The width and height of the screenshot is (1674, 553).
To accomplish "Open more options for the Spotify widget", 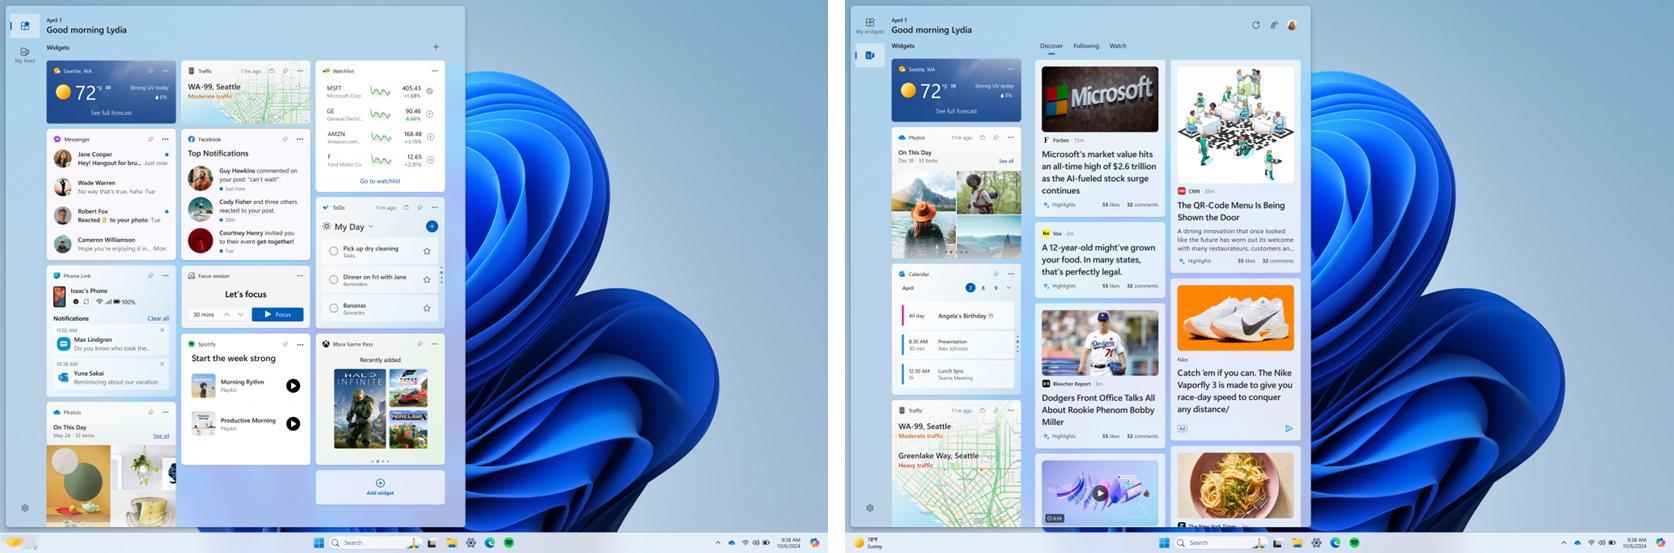I will tap(300, 344).
